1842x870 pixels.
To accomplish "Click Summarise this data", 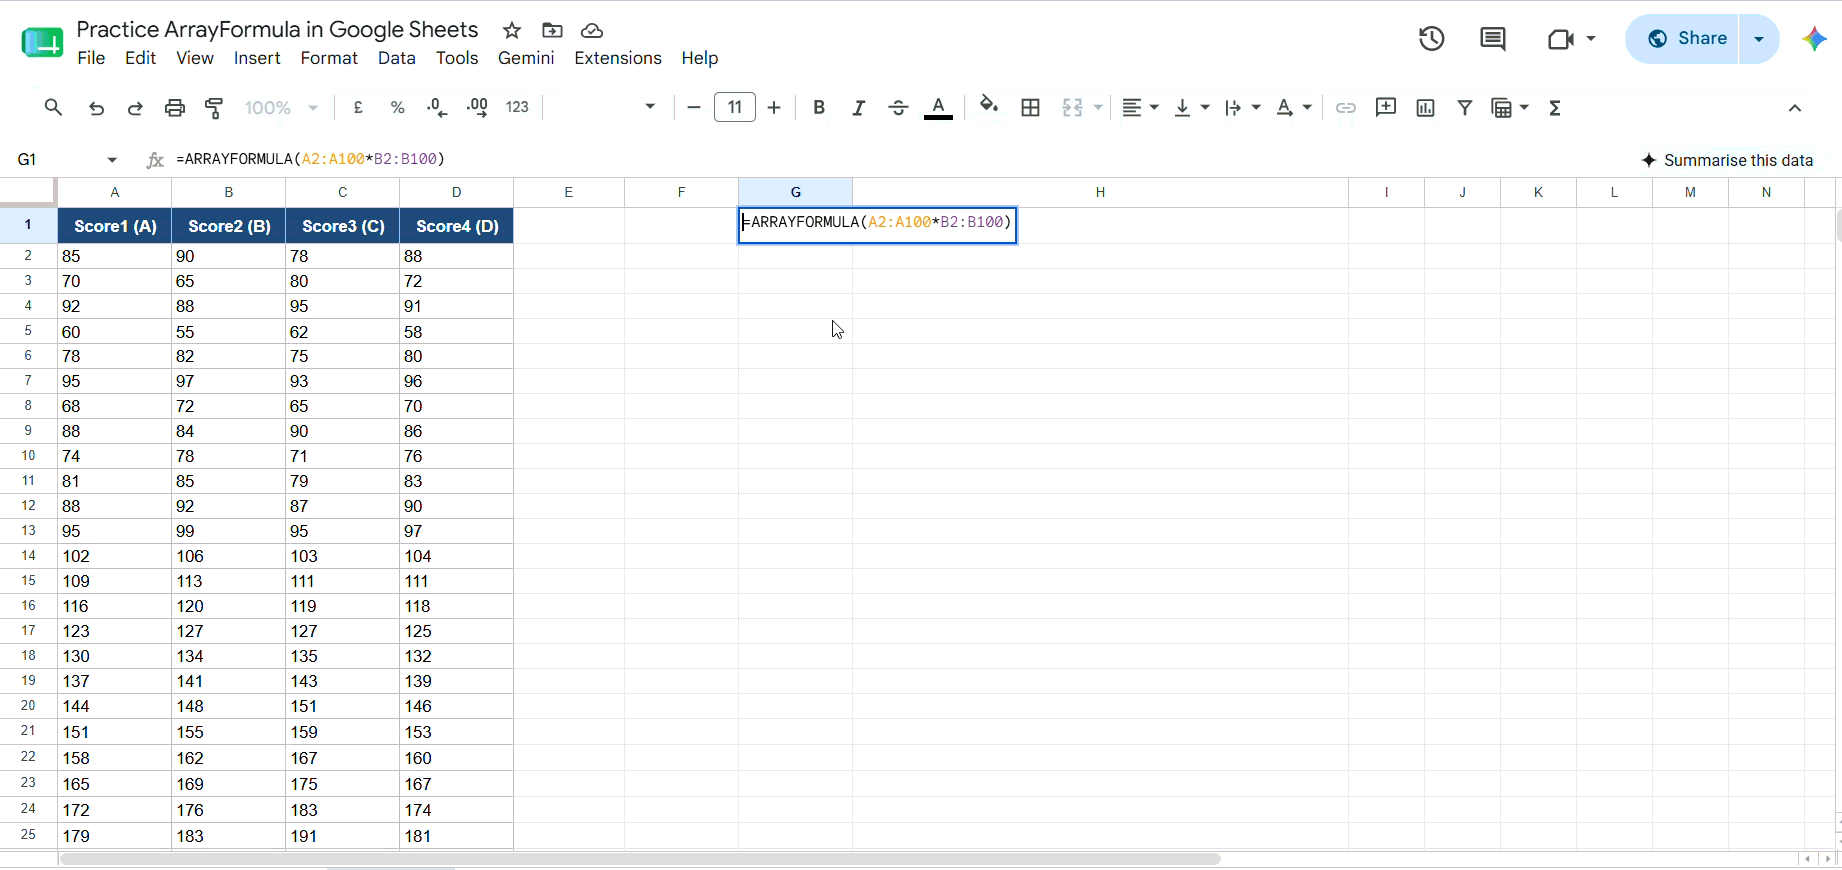I will 1727,160.
